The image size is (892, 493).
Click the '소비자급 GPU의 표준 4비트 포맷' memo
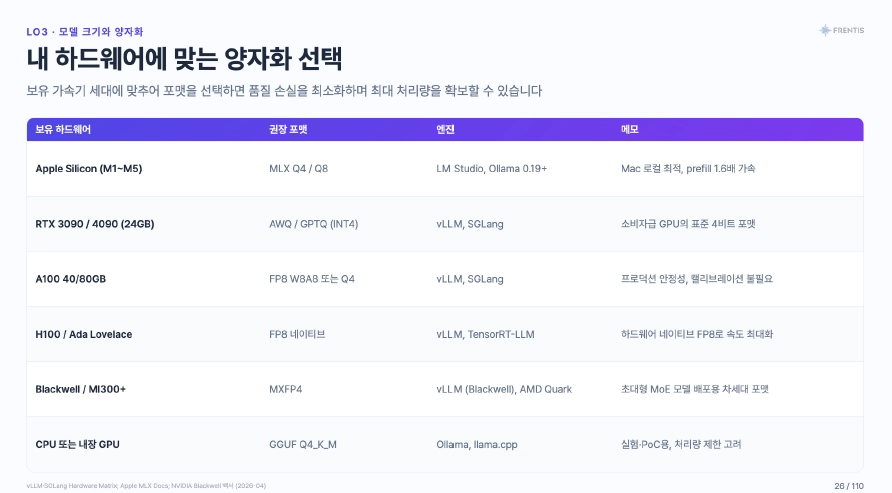pos(688,224)
